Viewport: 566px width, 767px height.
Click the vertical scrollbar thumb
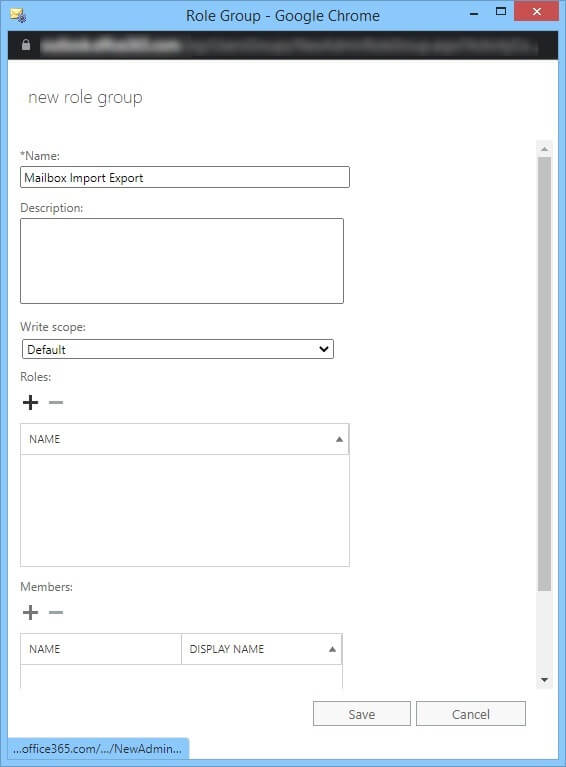544,374
